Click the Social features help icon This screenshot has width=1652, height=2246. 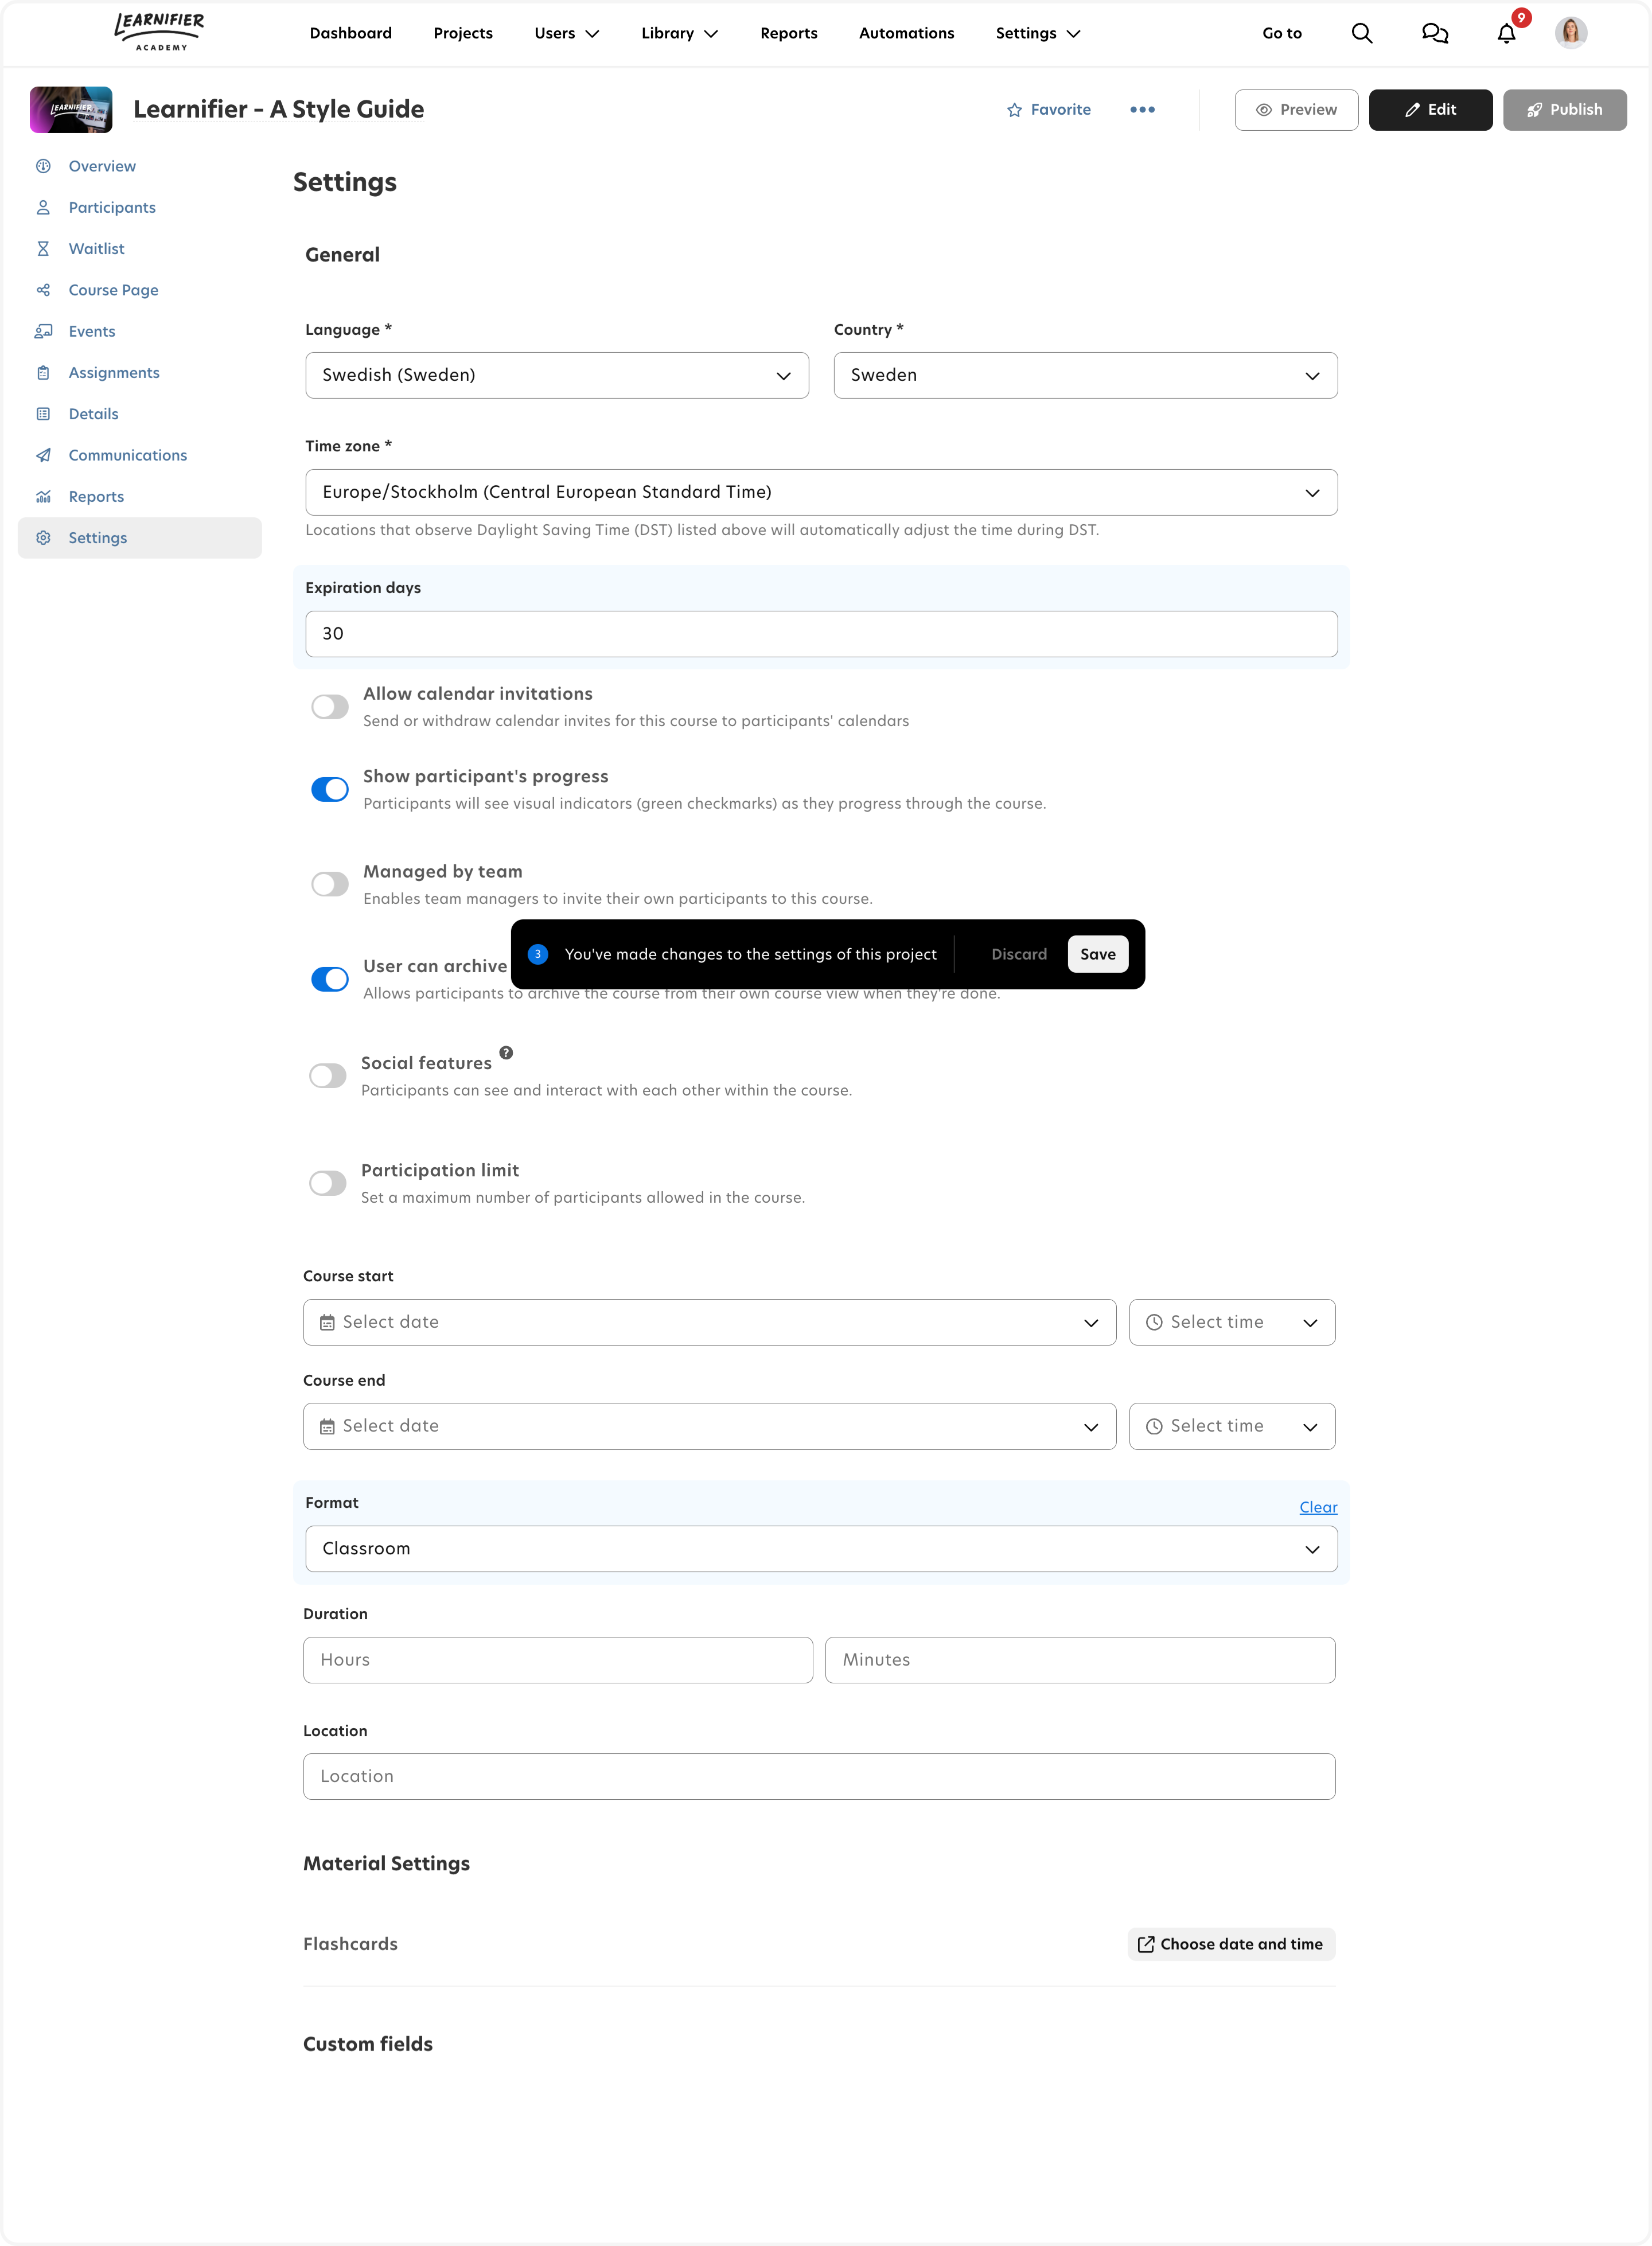506,1052
